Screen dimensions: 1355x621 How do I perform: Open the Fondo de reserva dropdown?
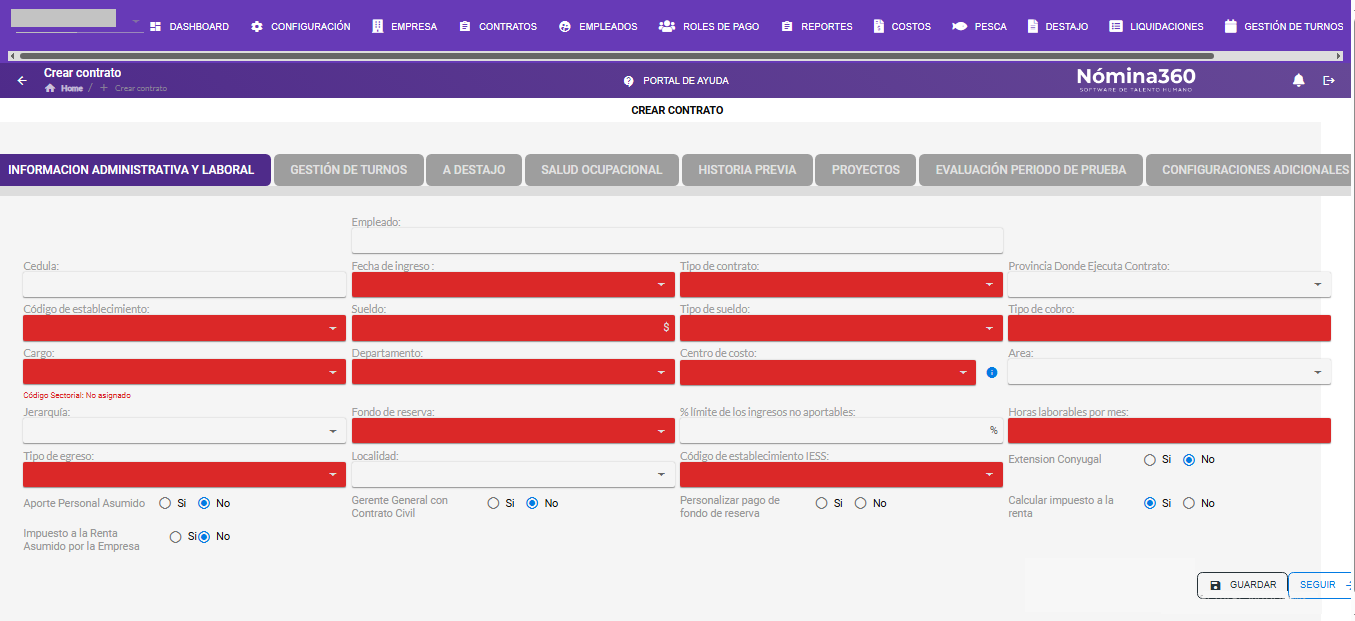click(513, 431)
